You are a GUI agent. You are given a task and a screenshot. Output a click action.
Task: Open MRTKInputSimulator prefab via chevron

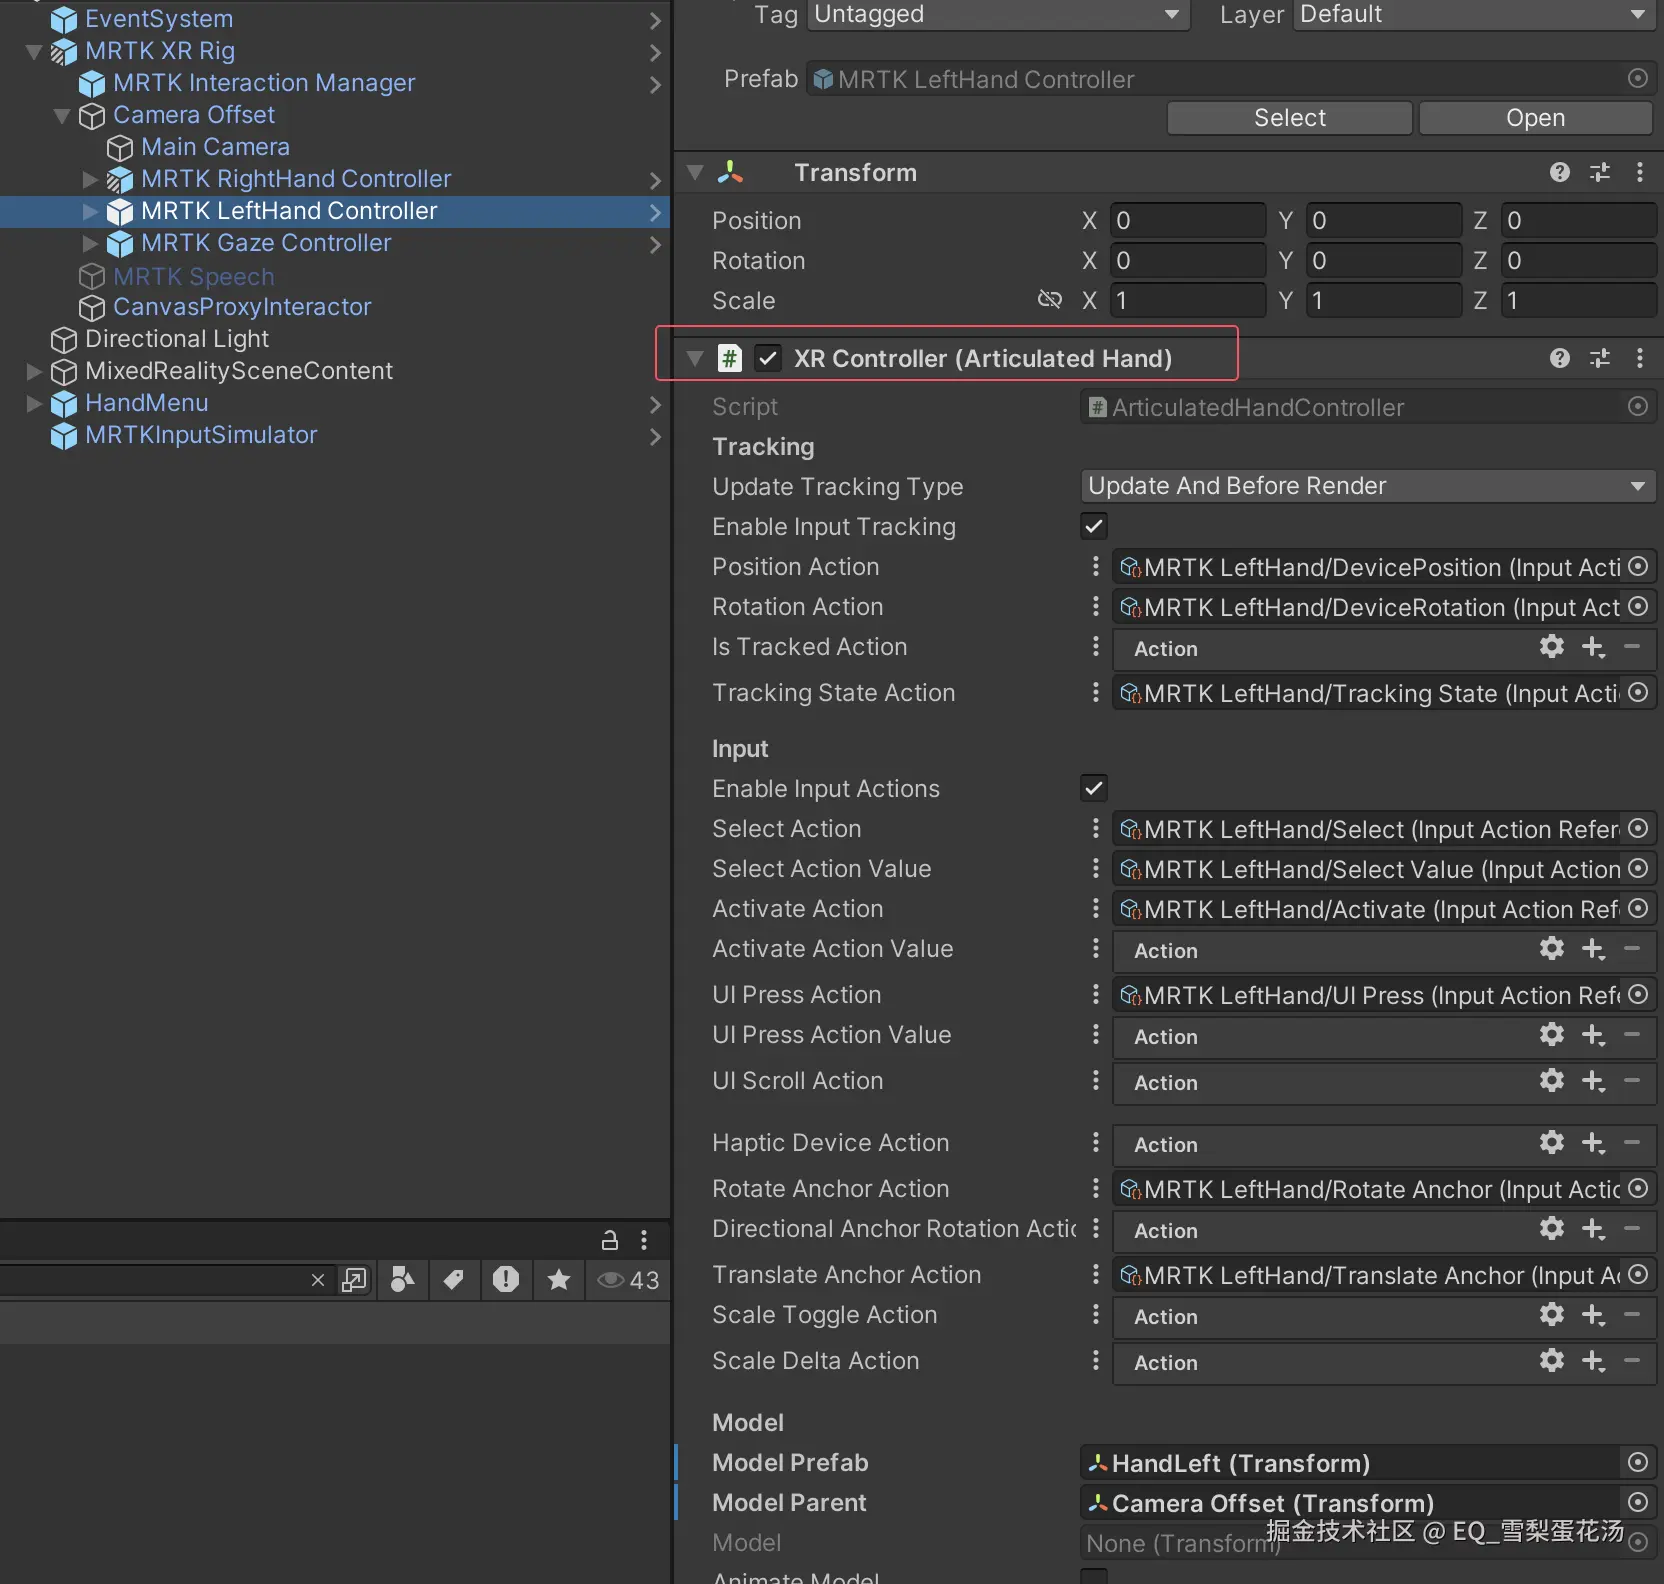(x=655, y=435)
